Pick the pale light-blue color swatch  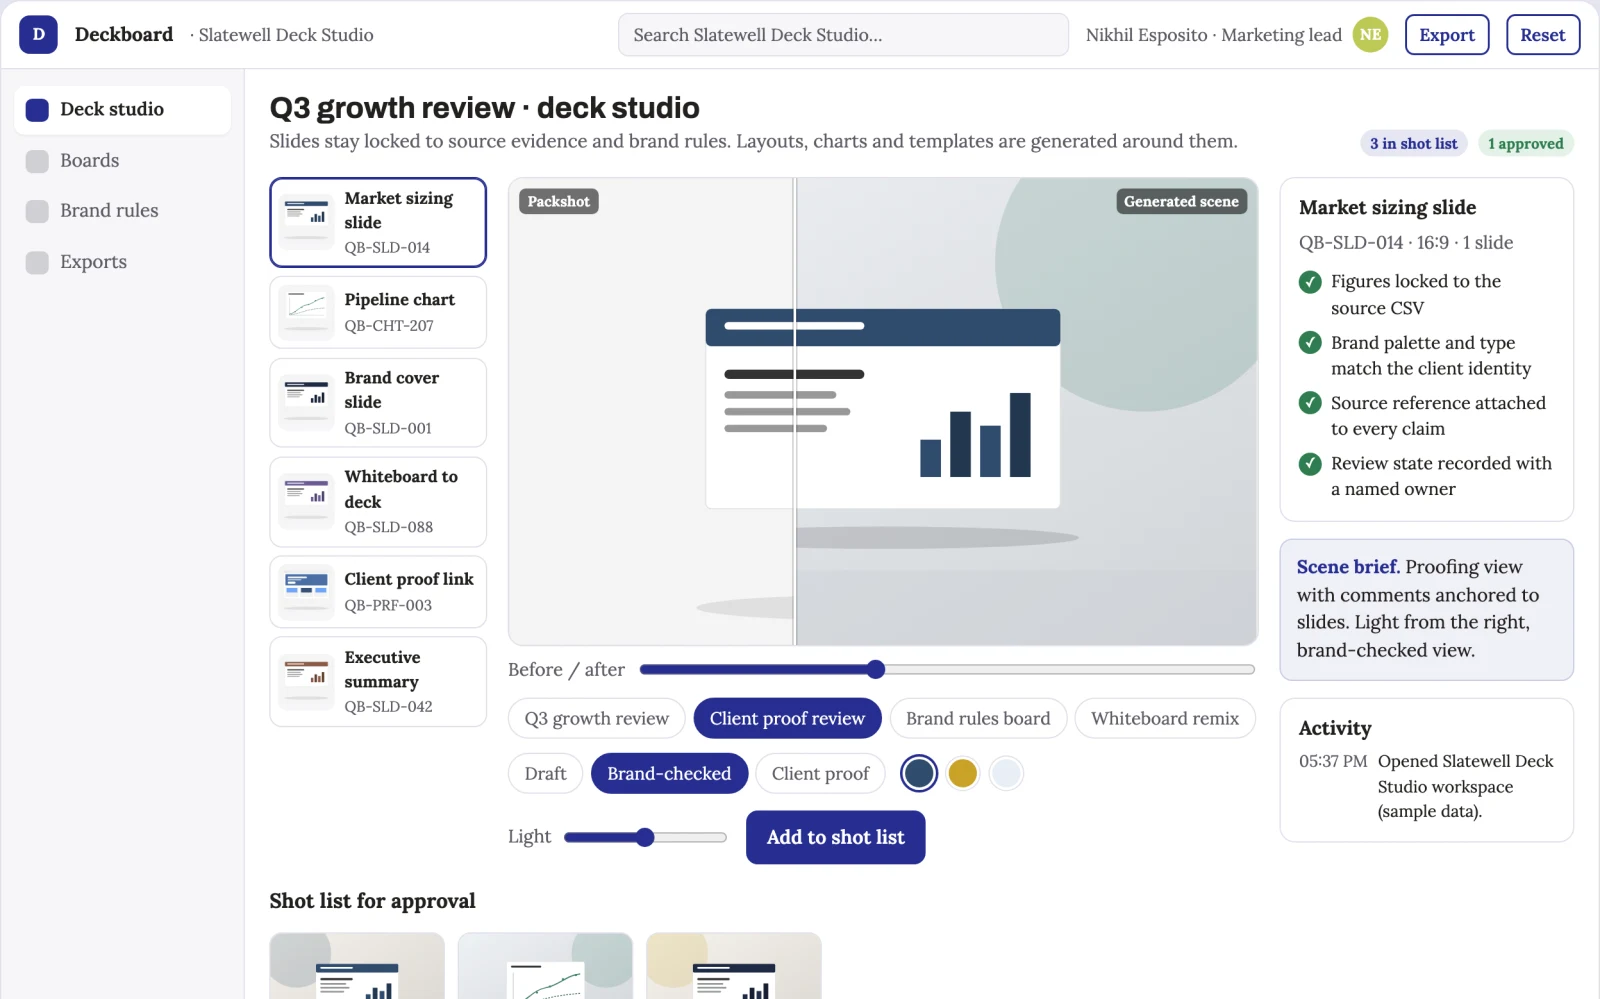click(1006, 773)
